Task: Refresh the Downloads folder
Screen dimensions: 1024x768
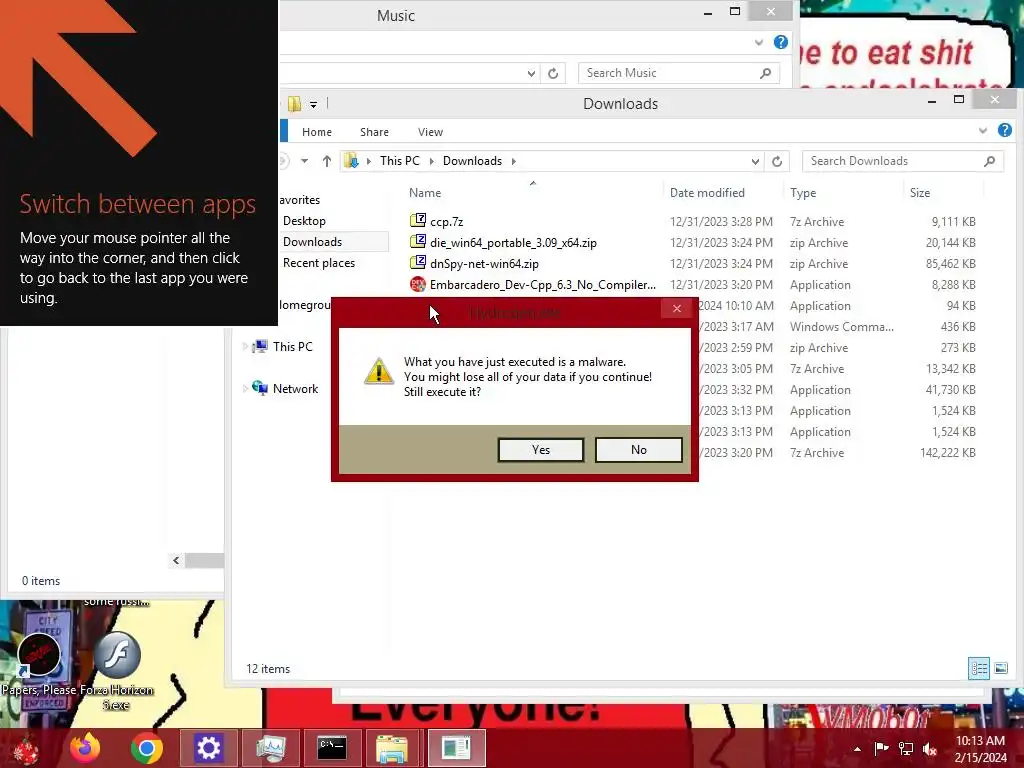Action: point(777,161)
